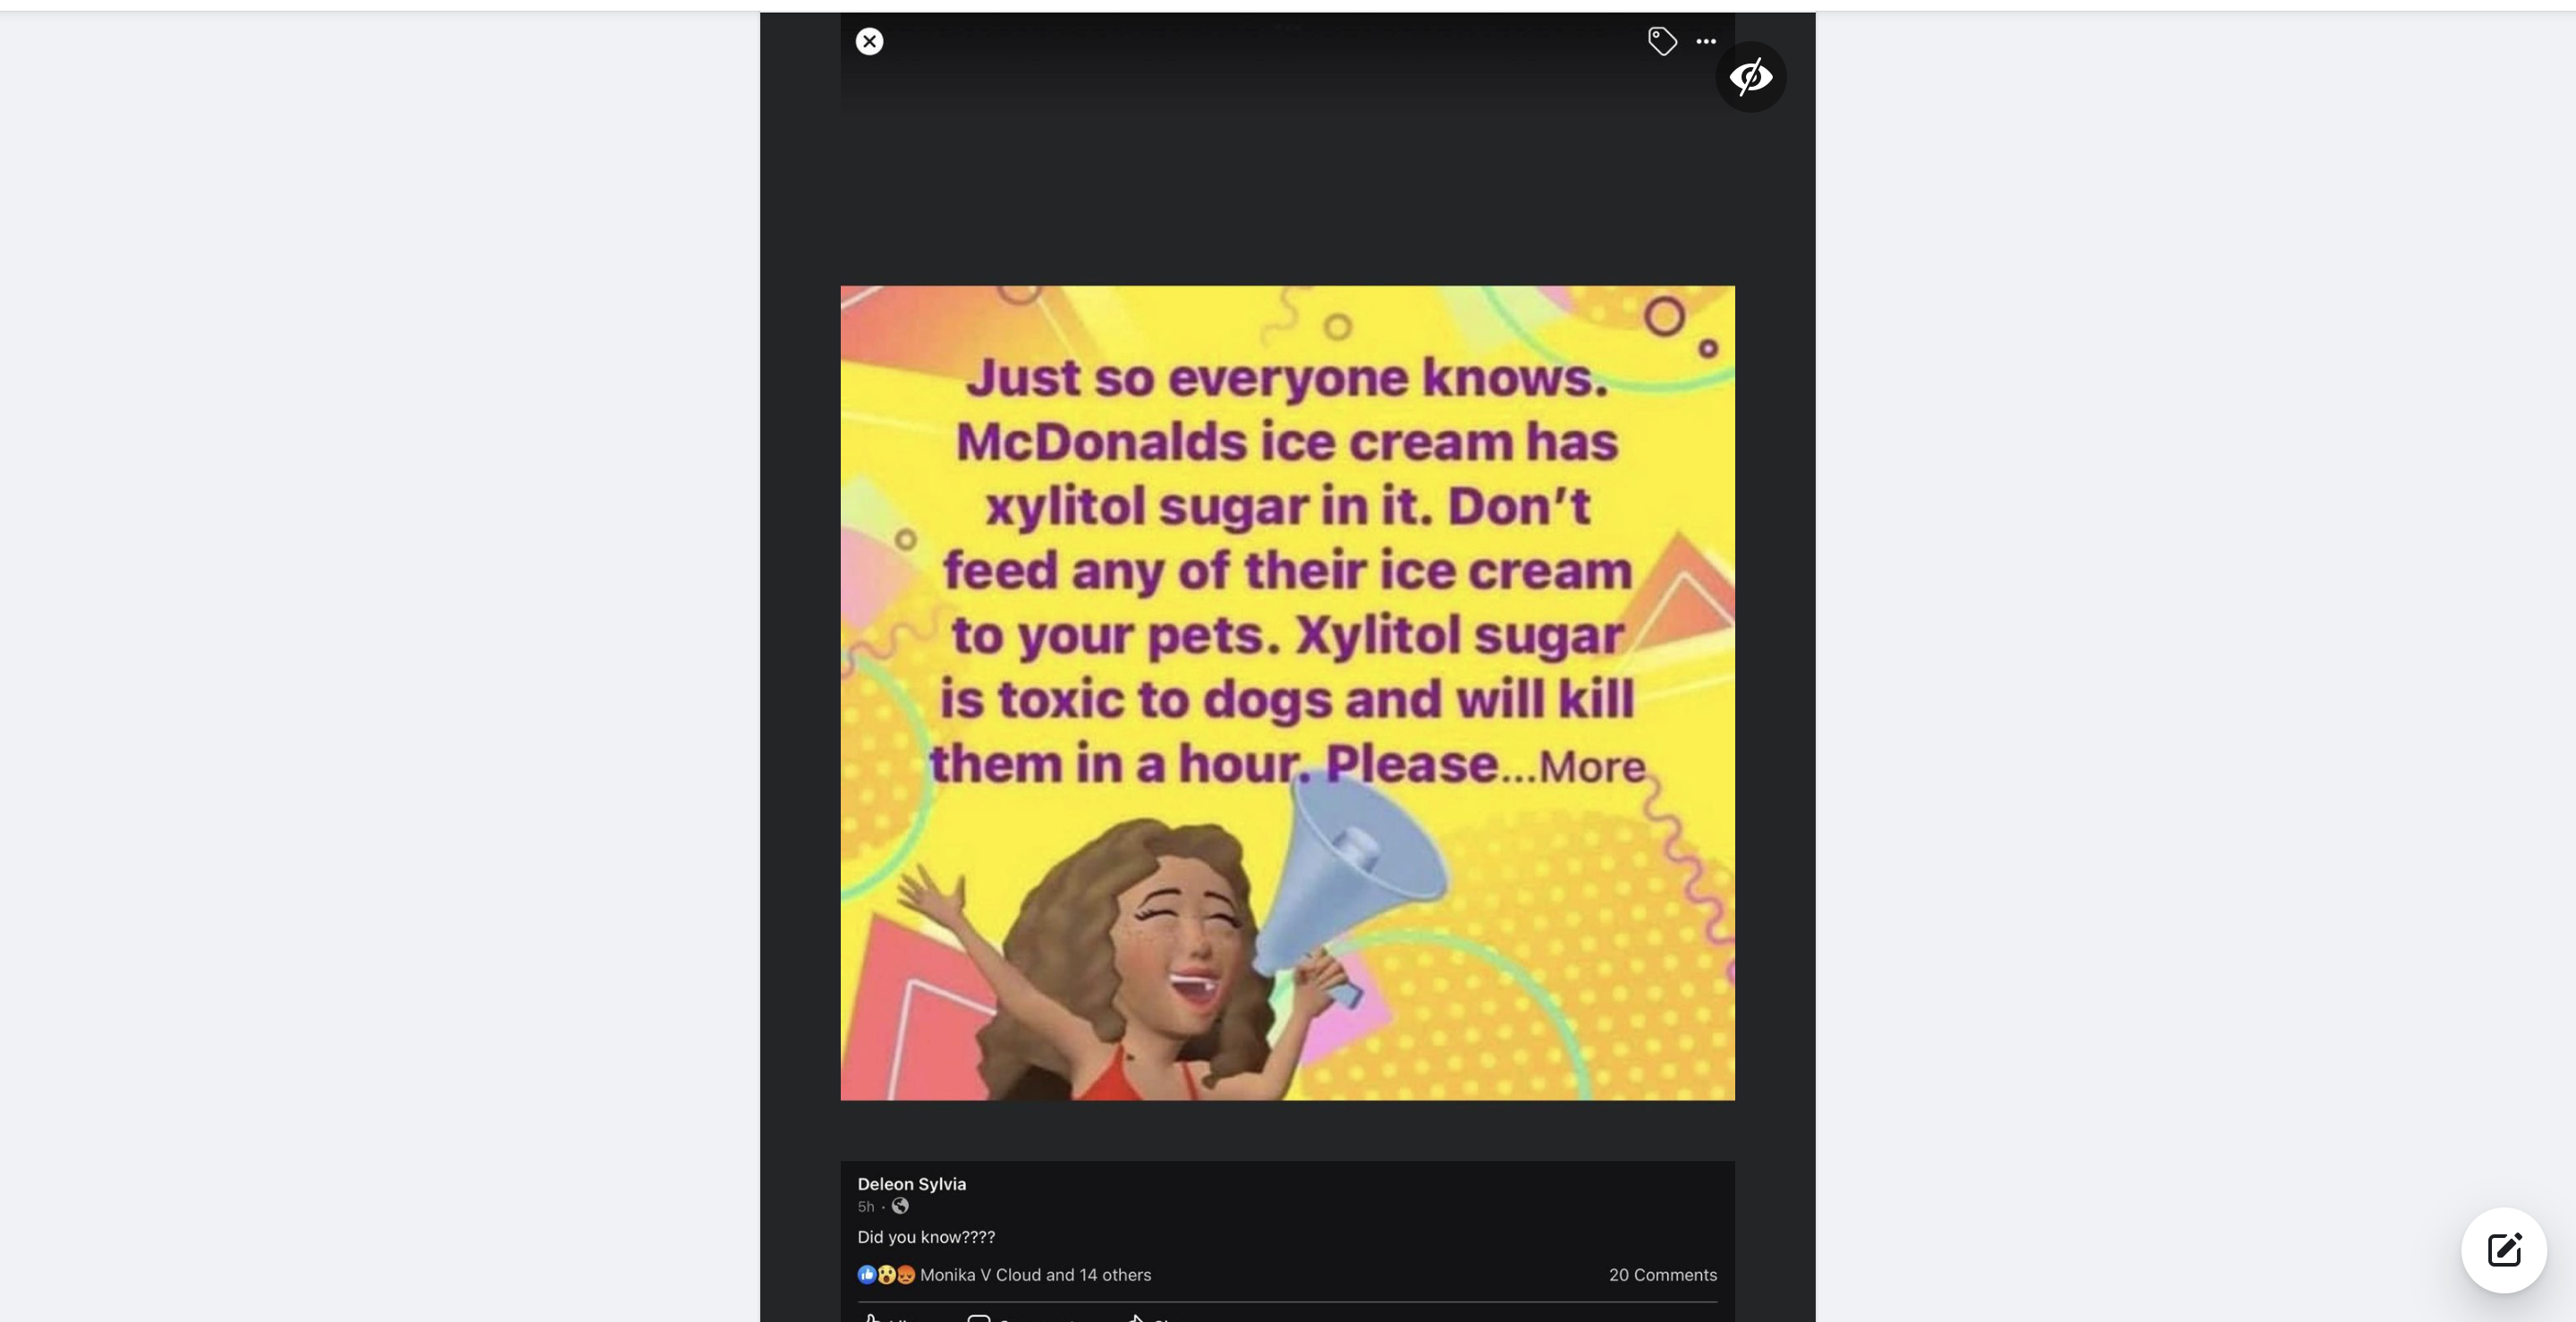Viewport: 2576px width, 1322px height.
Task: Click the Share arrow icon
Action: 1138,1318
